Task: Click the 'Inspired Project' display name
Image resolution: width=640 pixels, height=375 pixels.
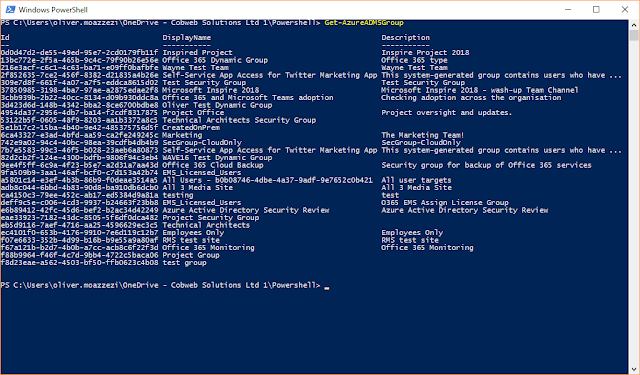Action: [198, 53]
